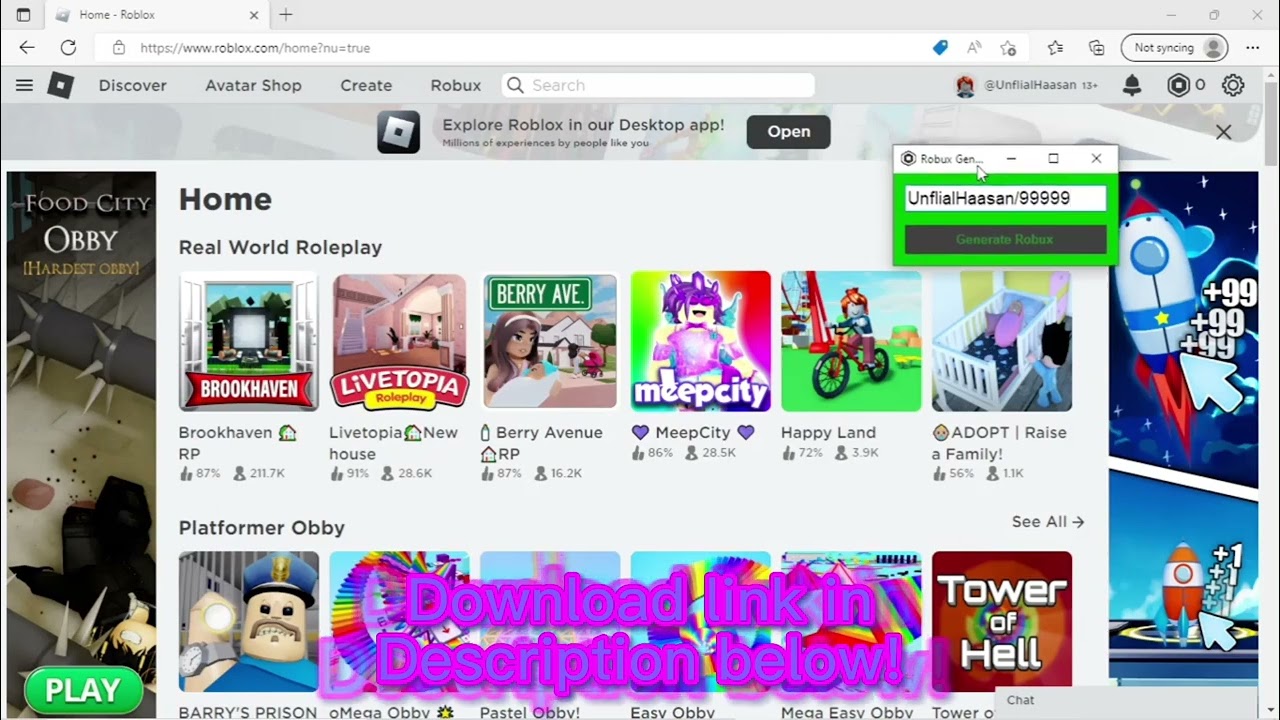Open the Favorites list icon
Screen dimensions: 1280x720
(1055, 47)
